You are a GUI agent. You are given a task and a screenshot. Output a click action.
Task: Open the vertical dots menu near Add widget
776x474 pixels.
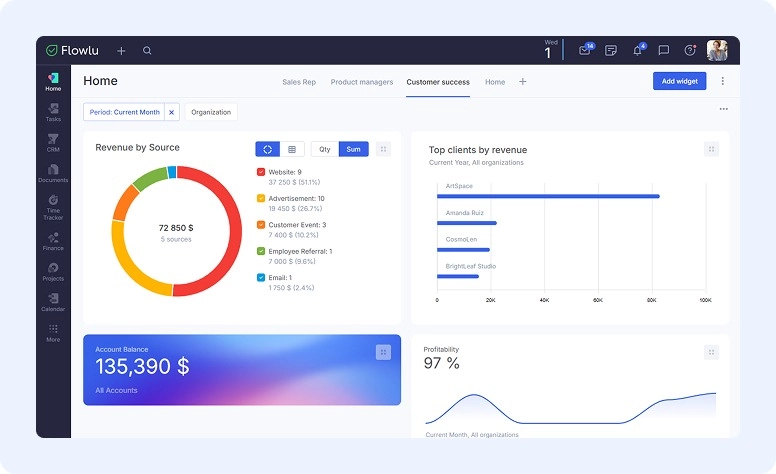723,81
